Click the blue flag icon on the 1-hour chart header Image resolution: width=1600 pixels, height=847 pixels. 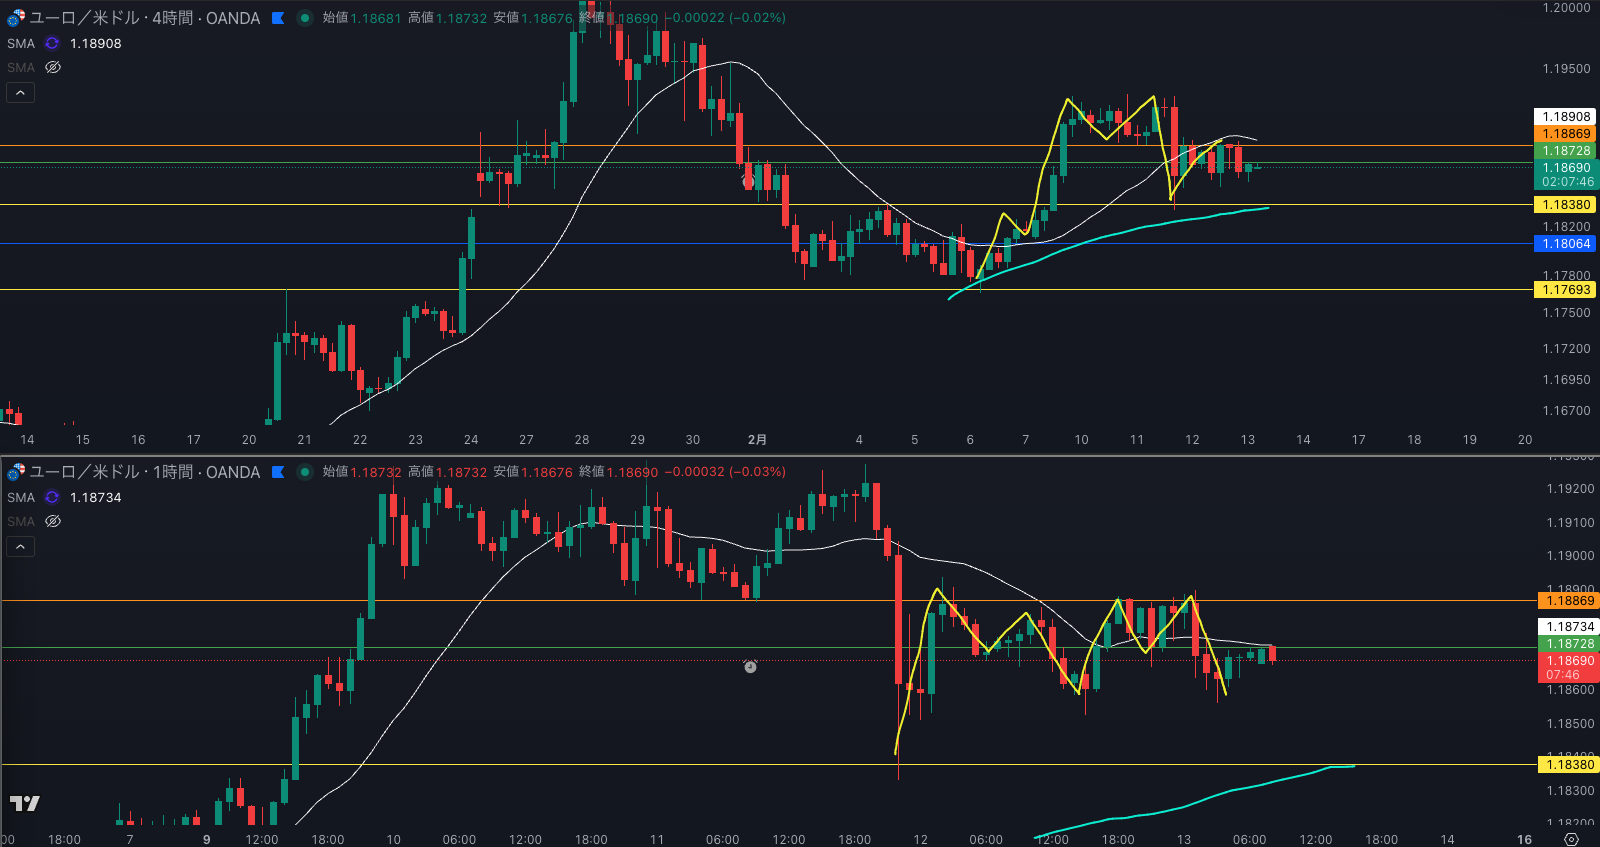click(x=278, y=472)
